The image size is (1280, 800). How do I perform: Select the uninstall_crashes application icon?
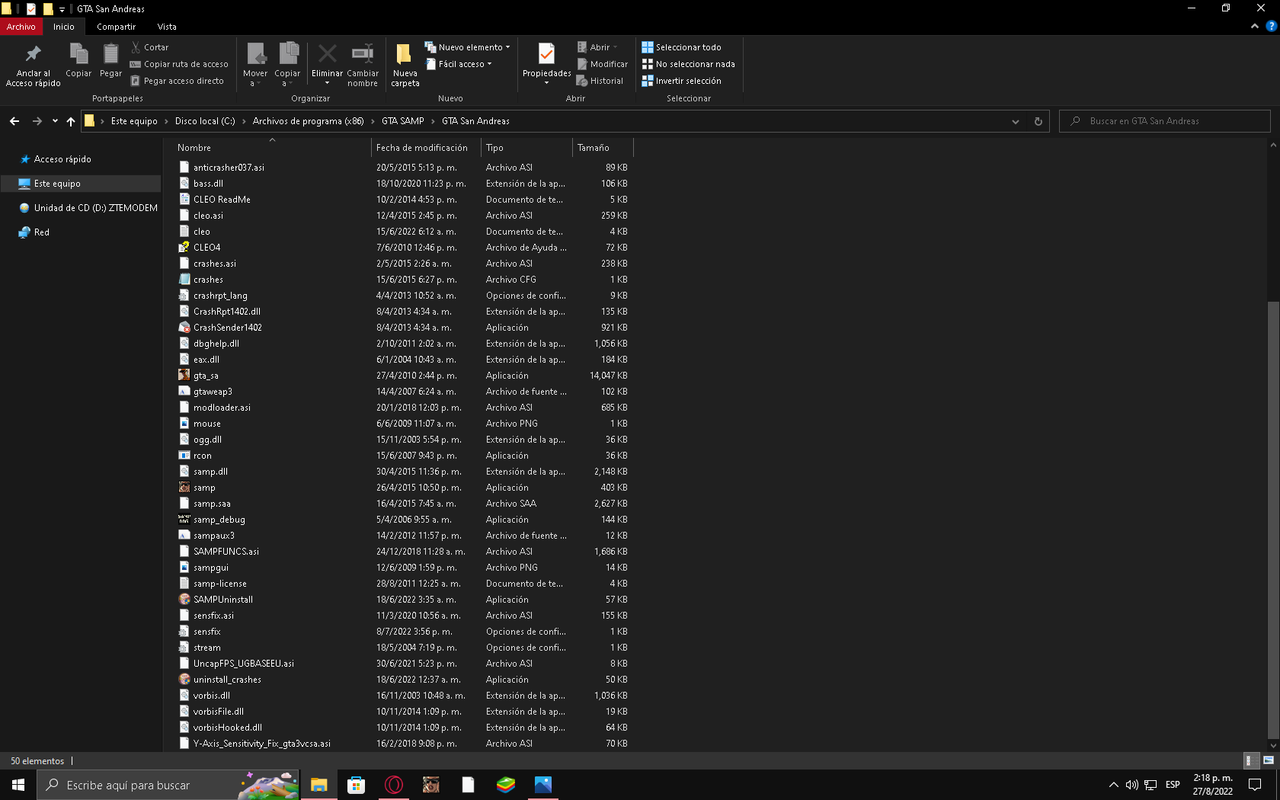184,679
